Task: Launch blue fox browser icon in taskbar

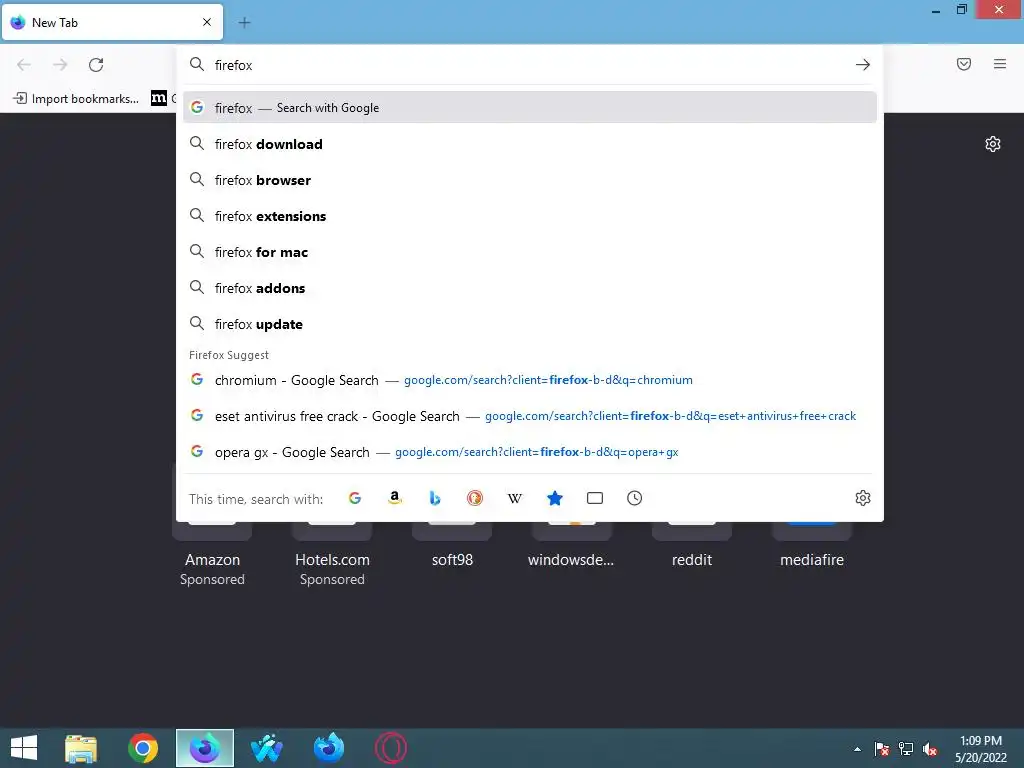Action: pyautogui.click(x=328, y=748)
